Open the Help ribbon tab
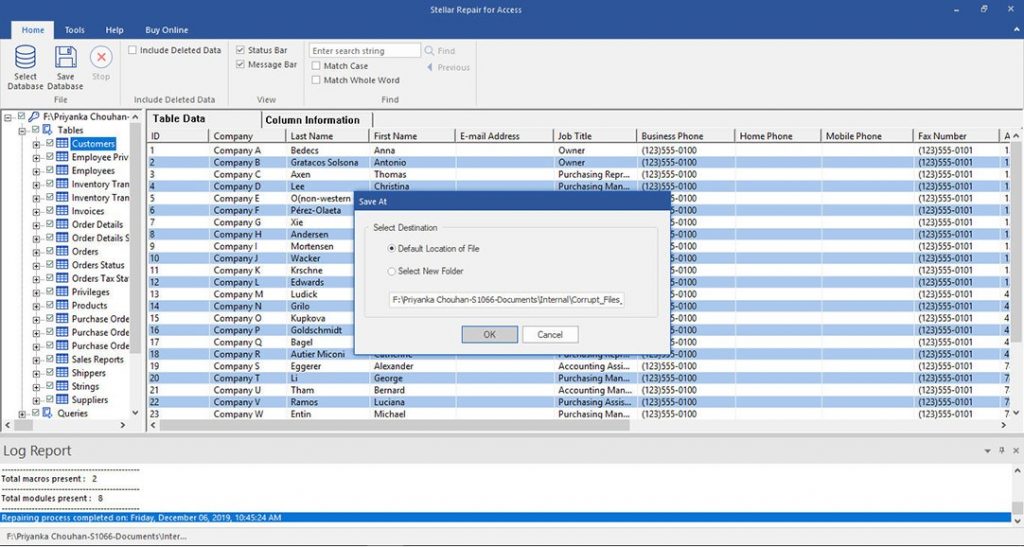 pyautogui.click(x=114, y=30)
